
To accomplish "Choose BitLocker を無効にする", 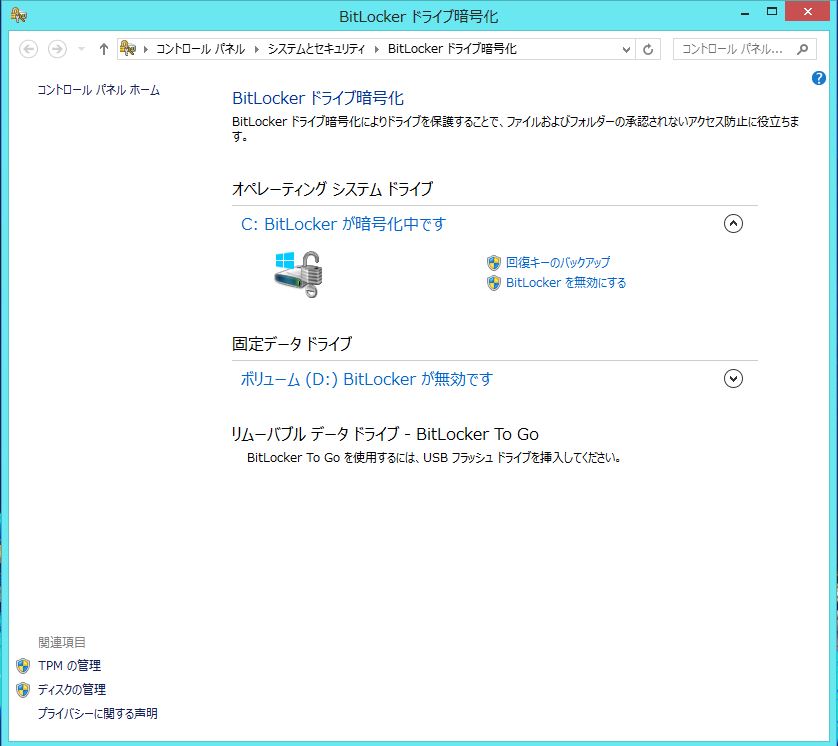I will (566, 283).
